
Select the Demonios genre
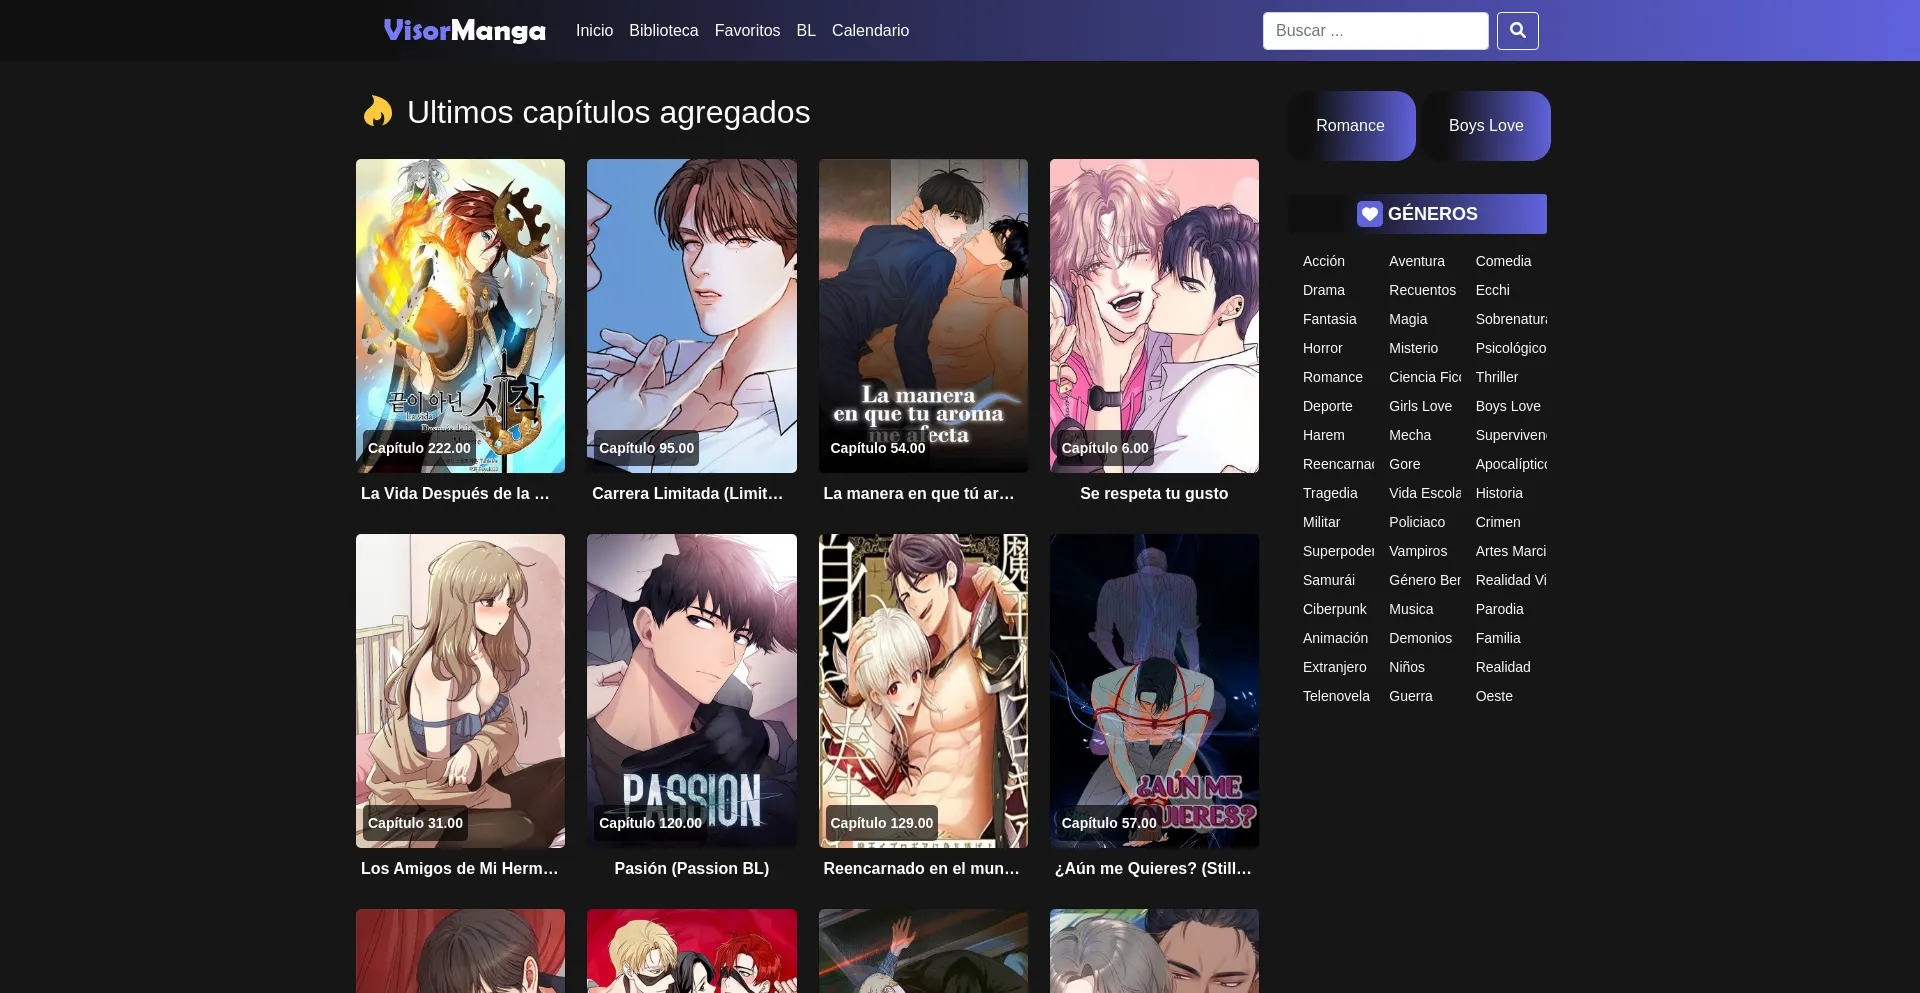click(x=1420, y=638)
